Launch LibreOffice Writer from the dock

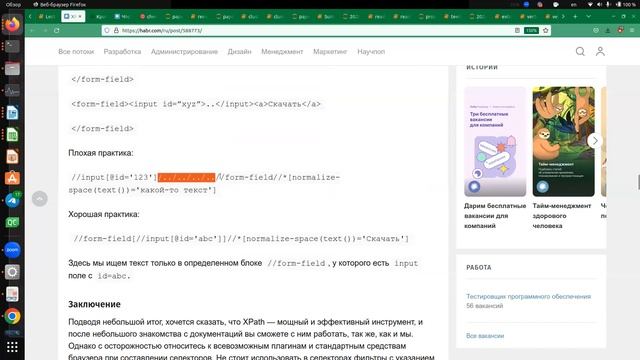point(12,112)
